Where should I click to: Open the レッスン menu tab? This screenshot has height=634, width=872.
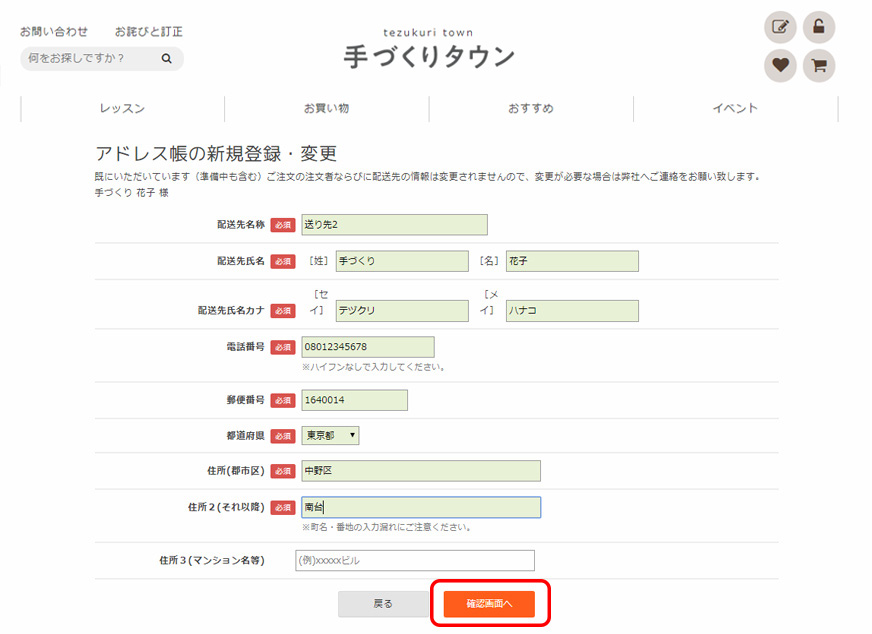point(122,109)
